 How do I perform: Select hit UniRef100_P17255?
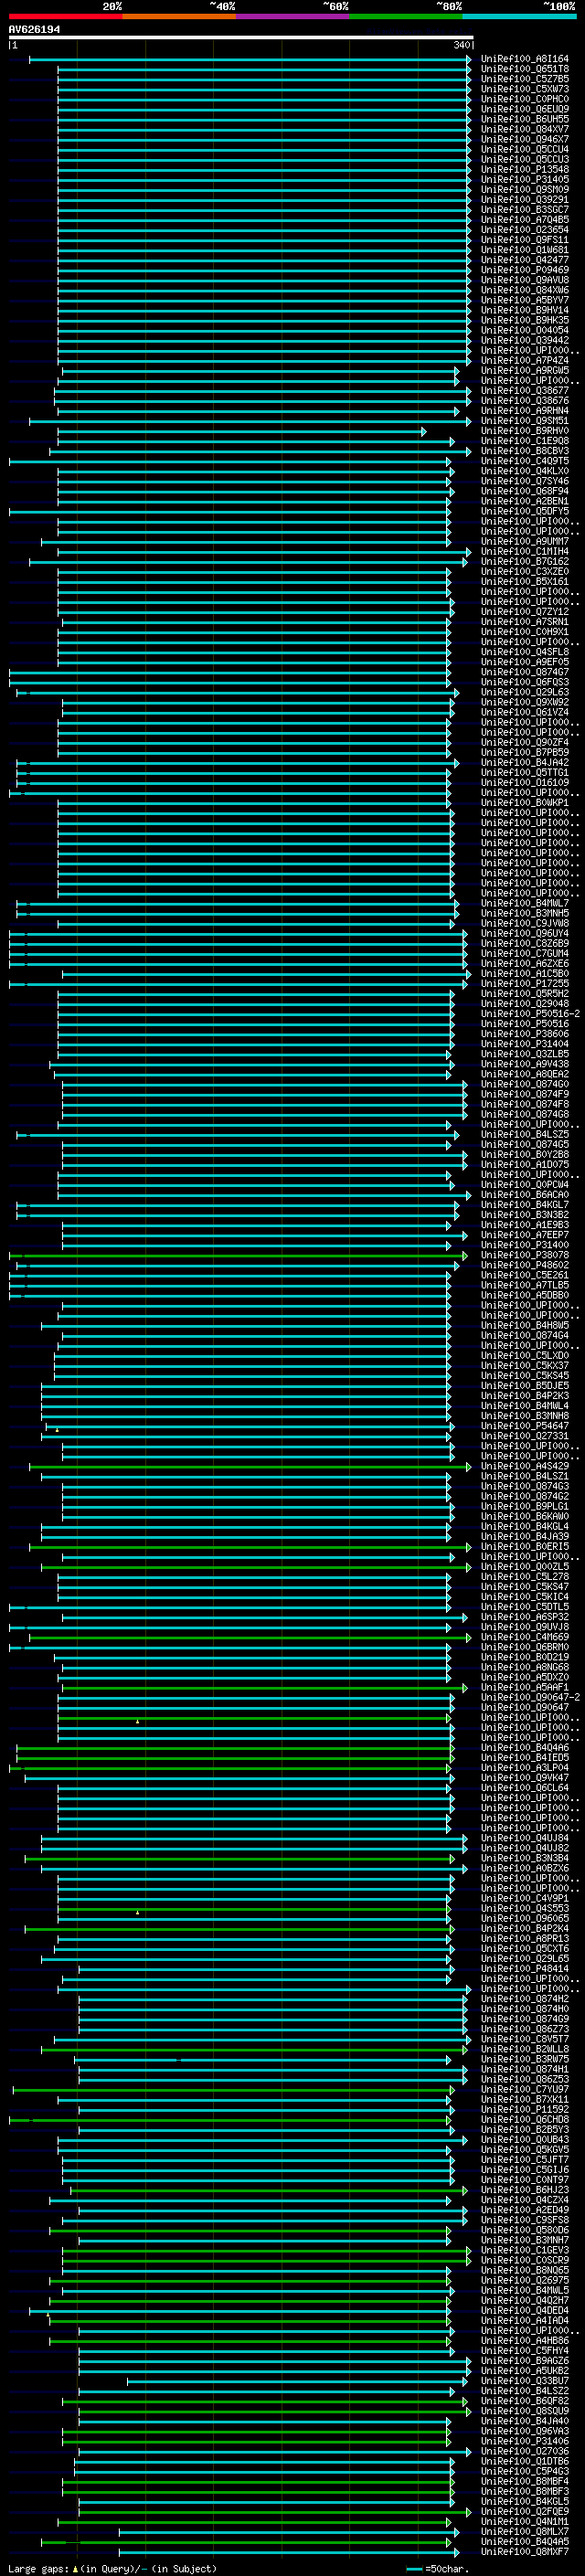pyautogui.click(x=524, y=984)
